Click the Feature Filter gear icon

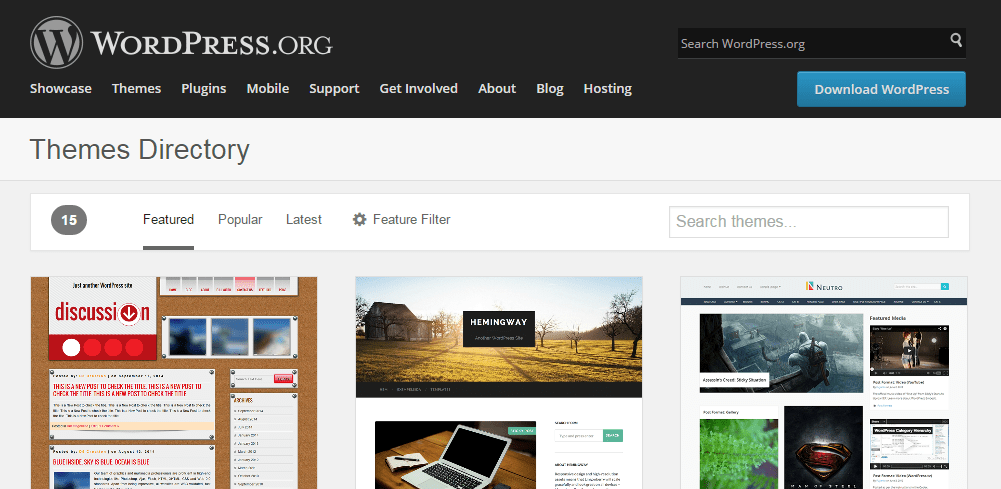(x=359, y=220)
